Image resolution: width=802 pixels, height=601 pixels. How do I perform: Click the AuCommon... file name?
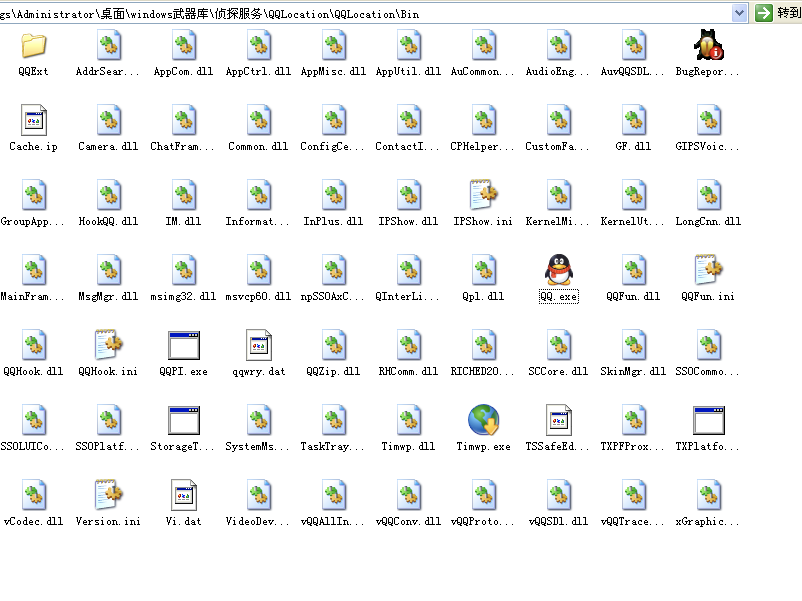click(x=482, y=72)
